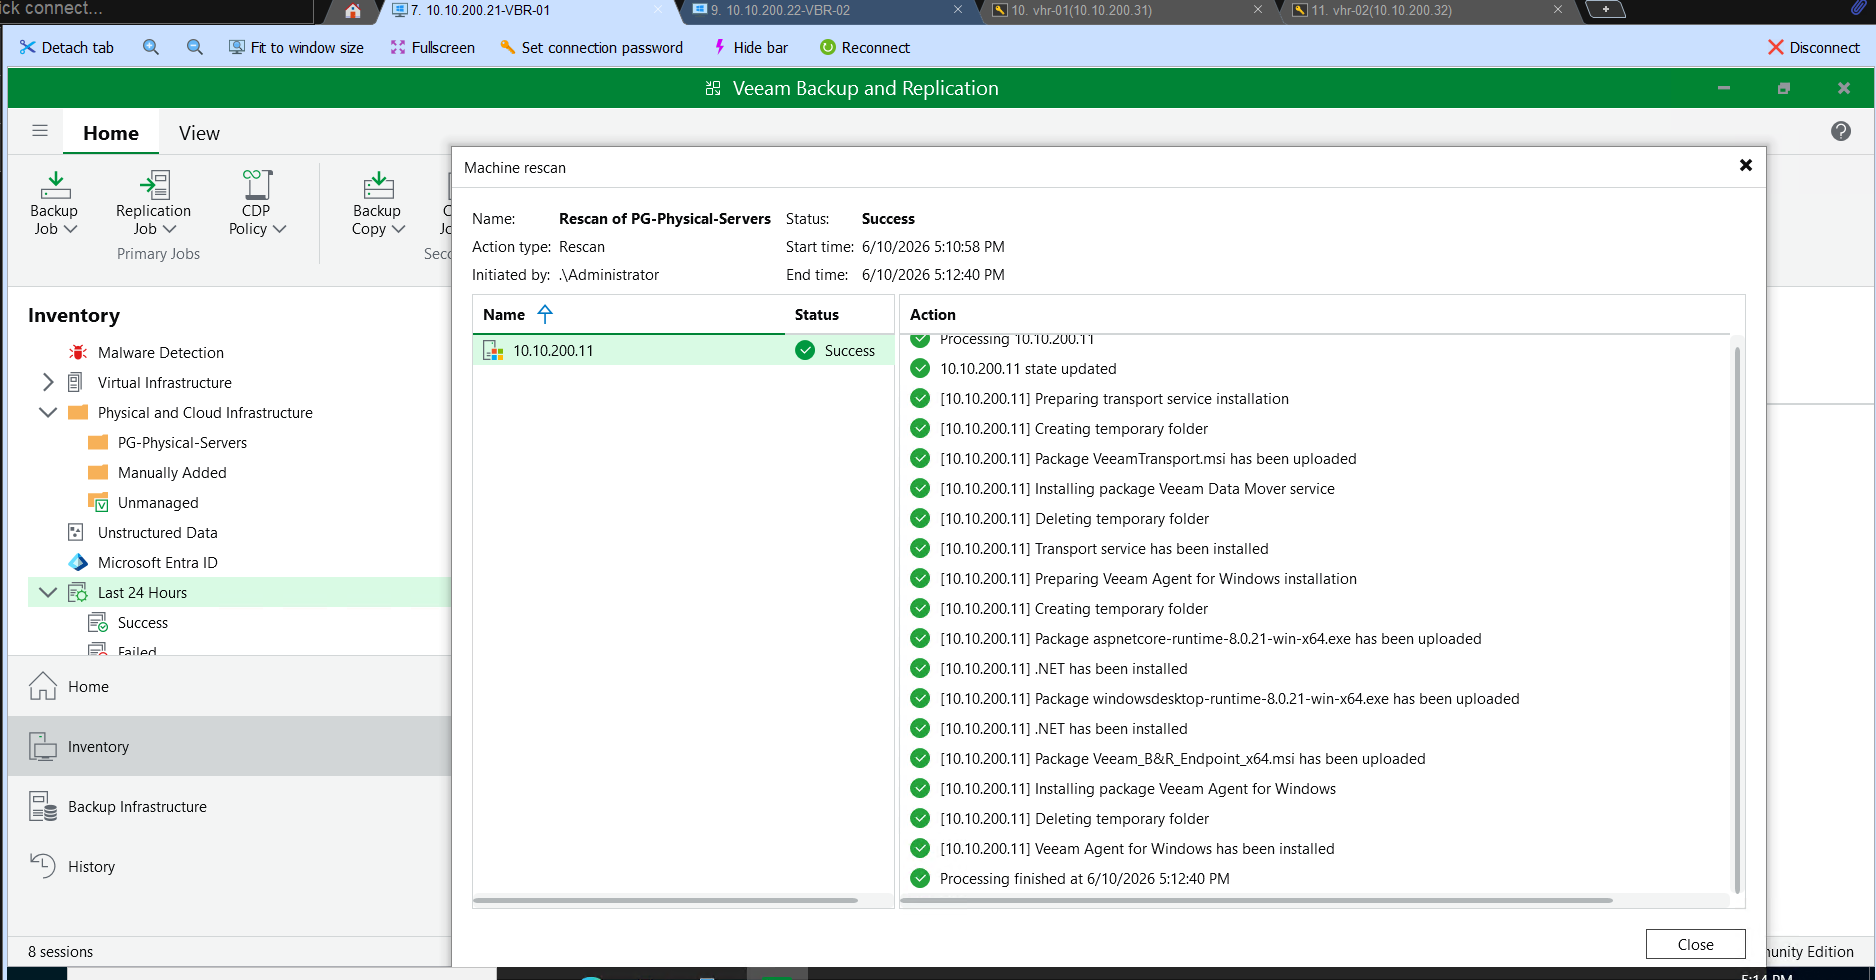Click Fit to window size
The width and height of the screenshot is (1876, 980).
(x=296, y=47)
